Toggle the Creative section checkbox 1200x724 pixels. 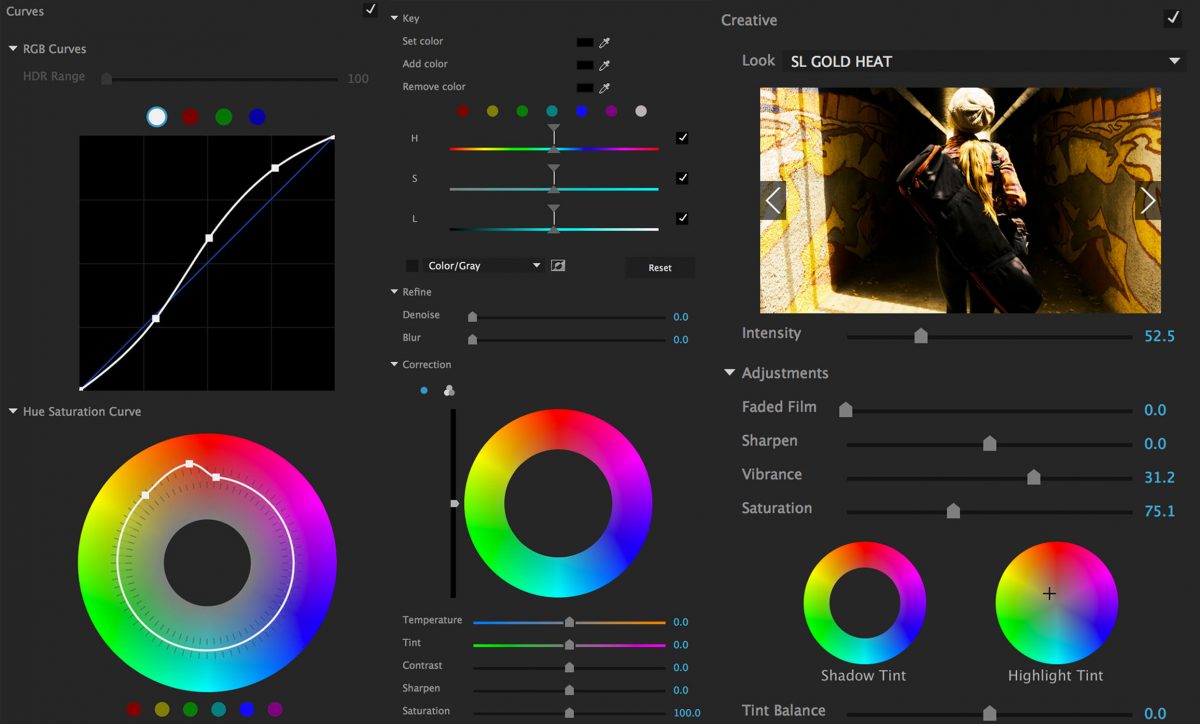[1172, 18]
